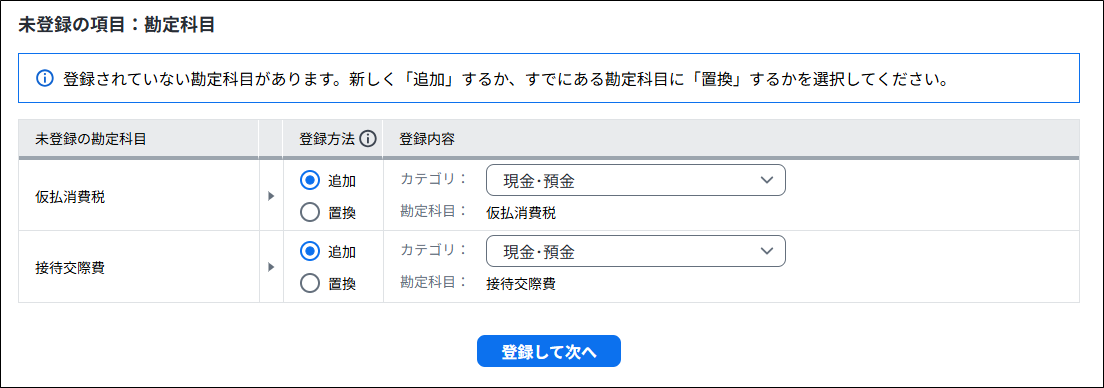
Task: Click the 接待交際費 row label
Action: [70, 268]
